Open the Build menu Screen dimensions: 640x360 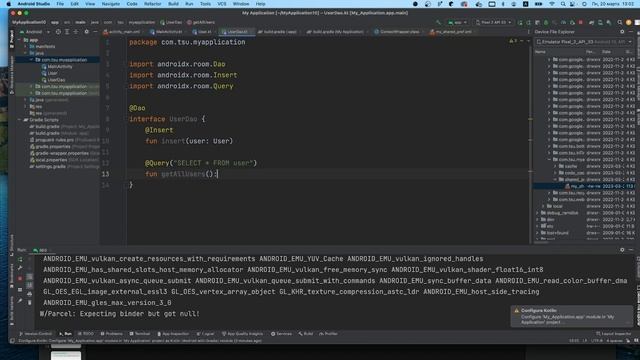point(173,4)
